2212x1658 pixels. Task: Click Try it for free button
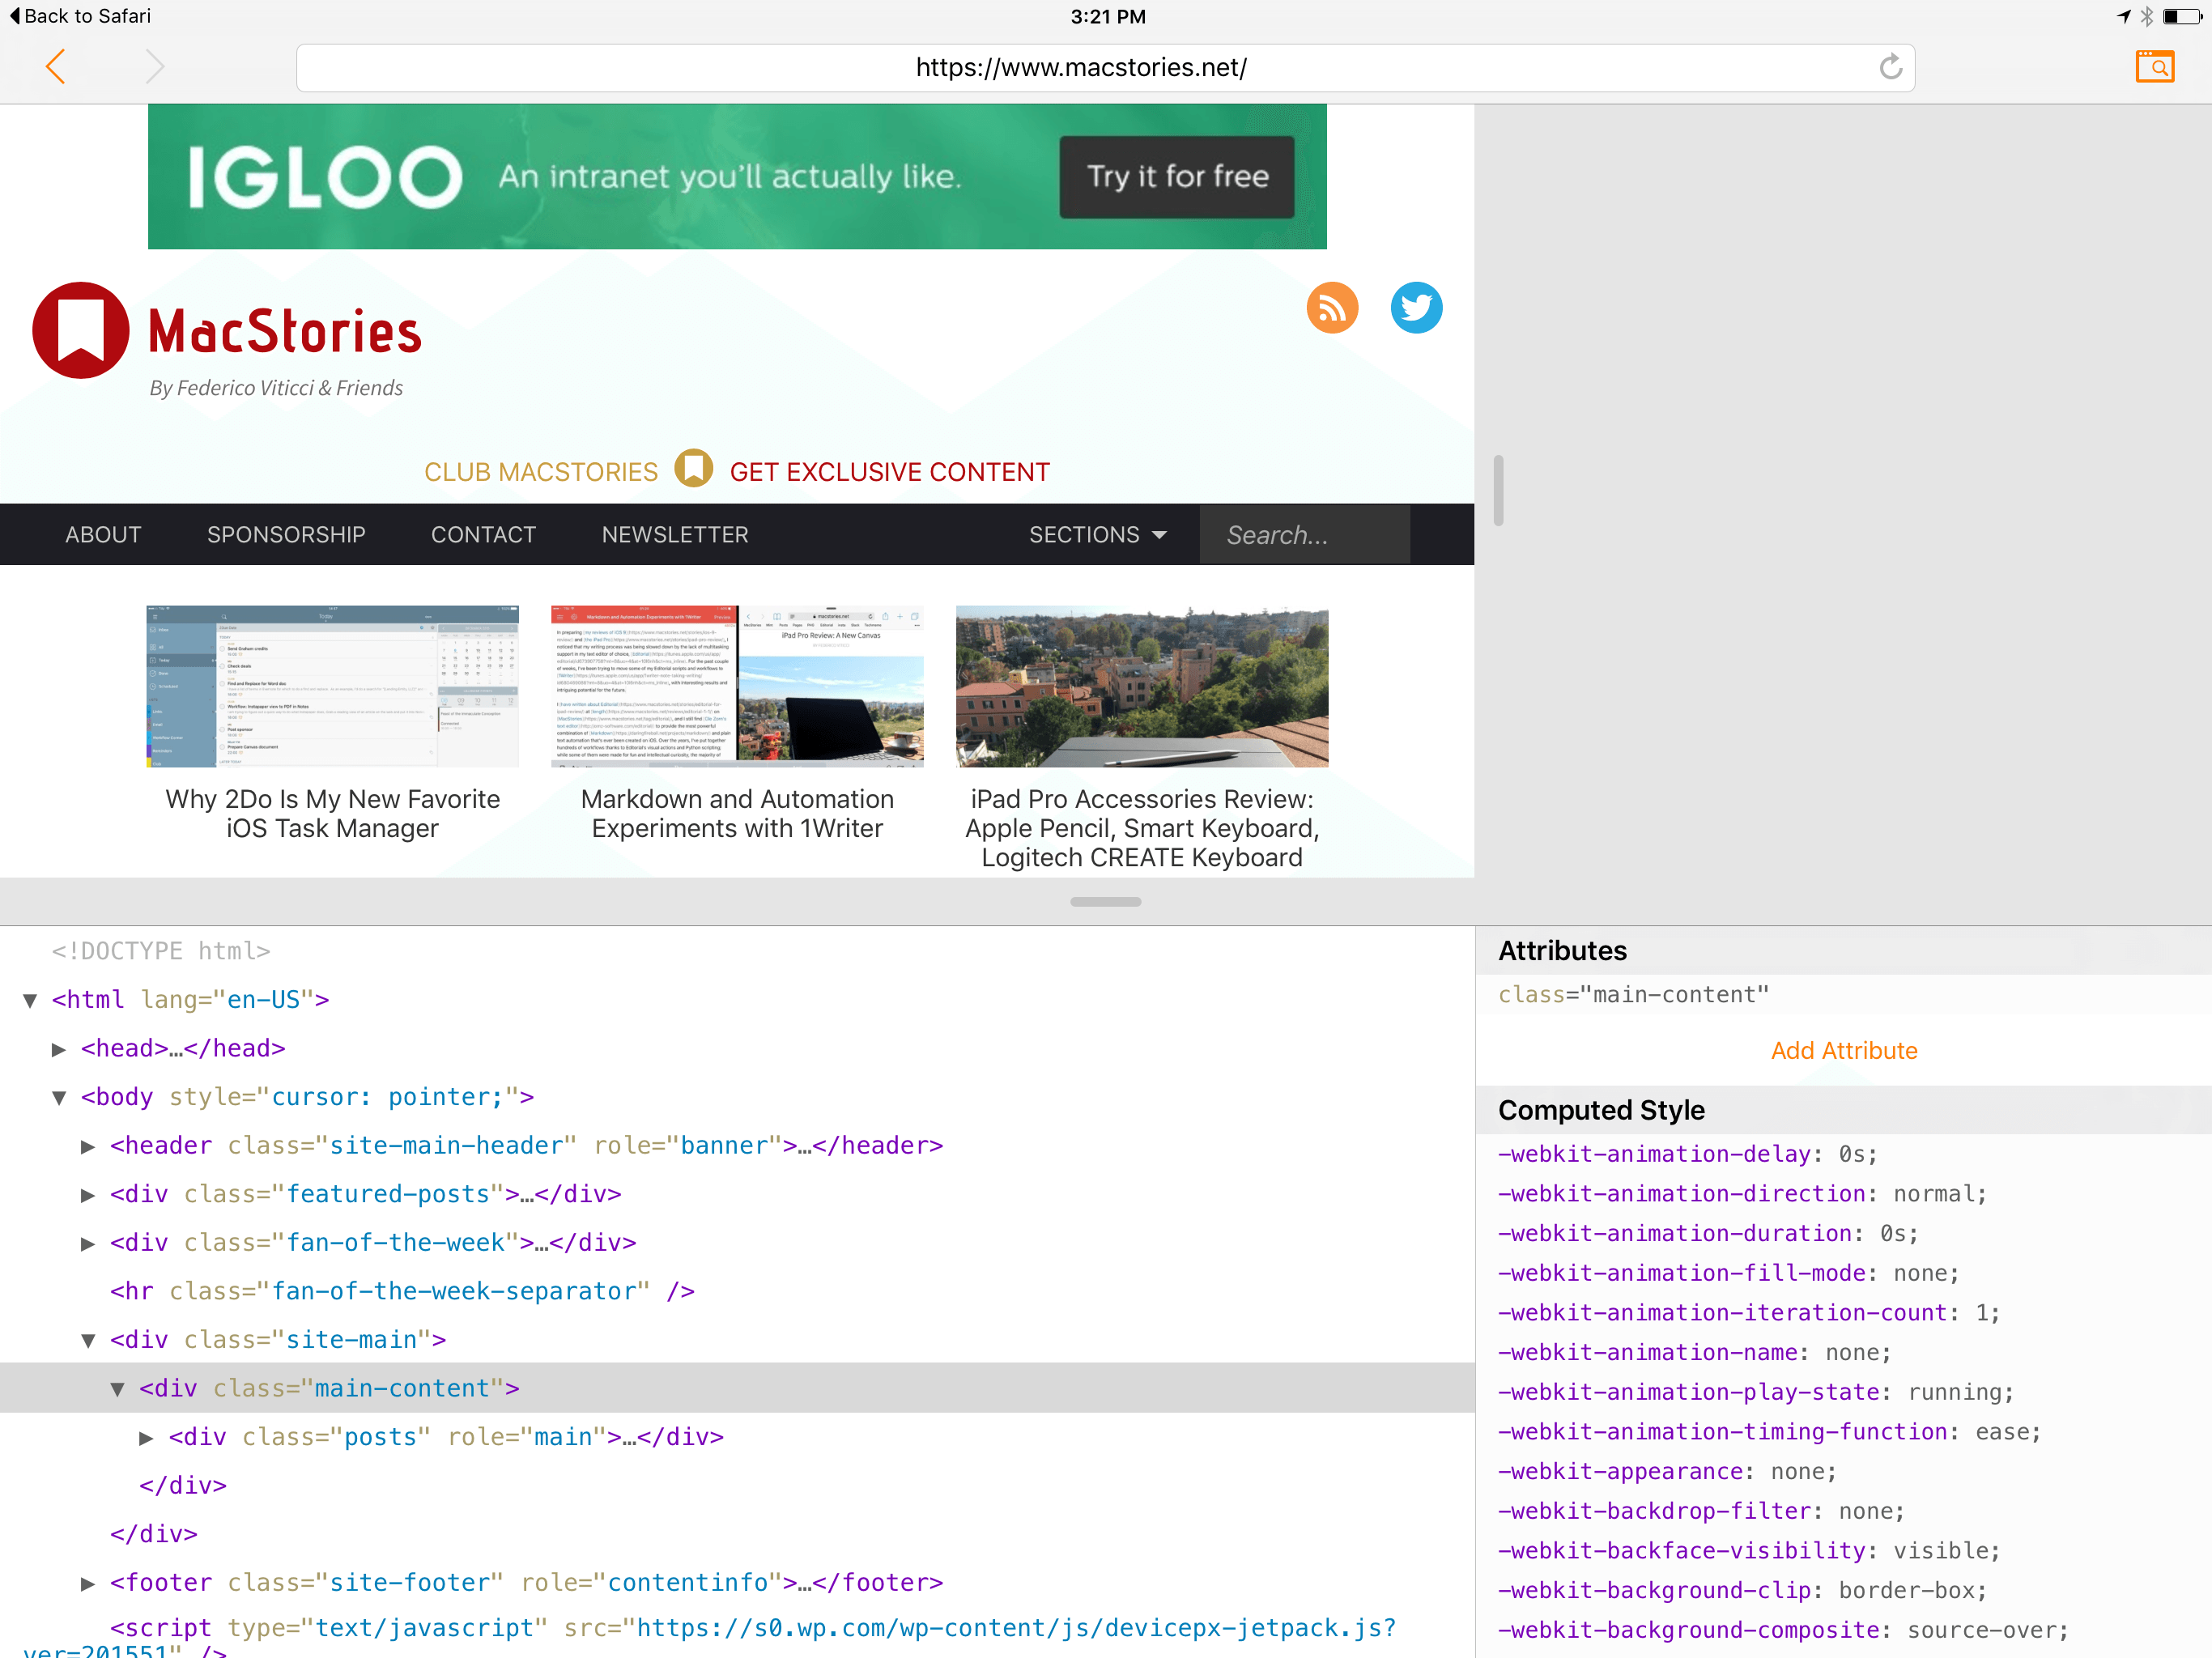click(x=1177, y=177)
